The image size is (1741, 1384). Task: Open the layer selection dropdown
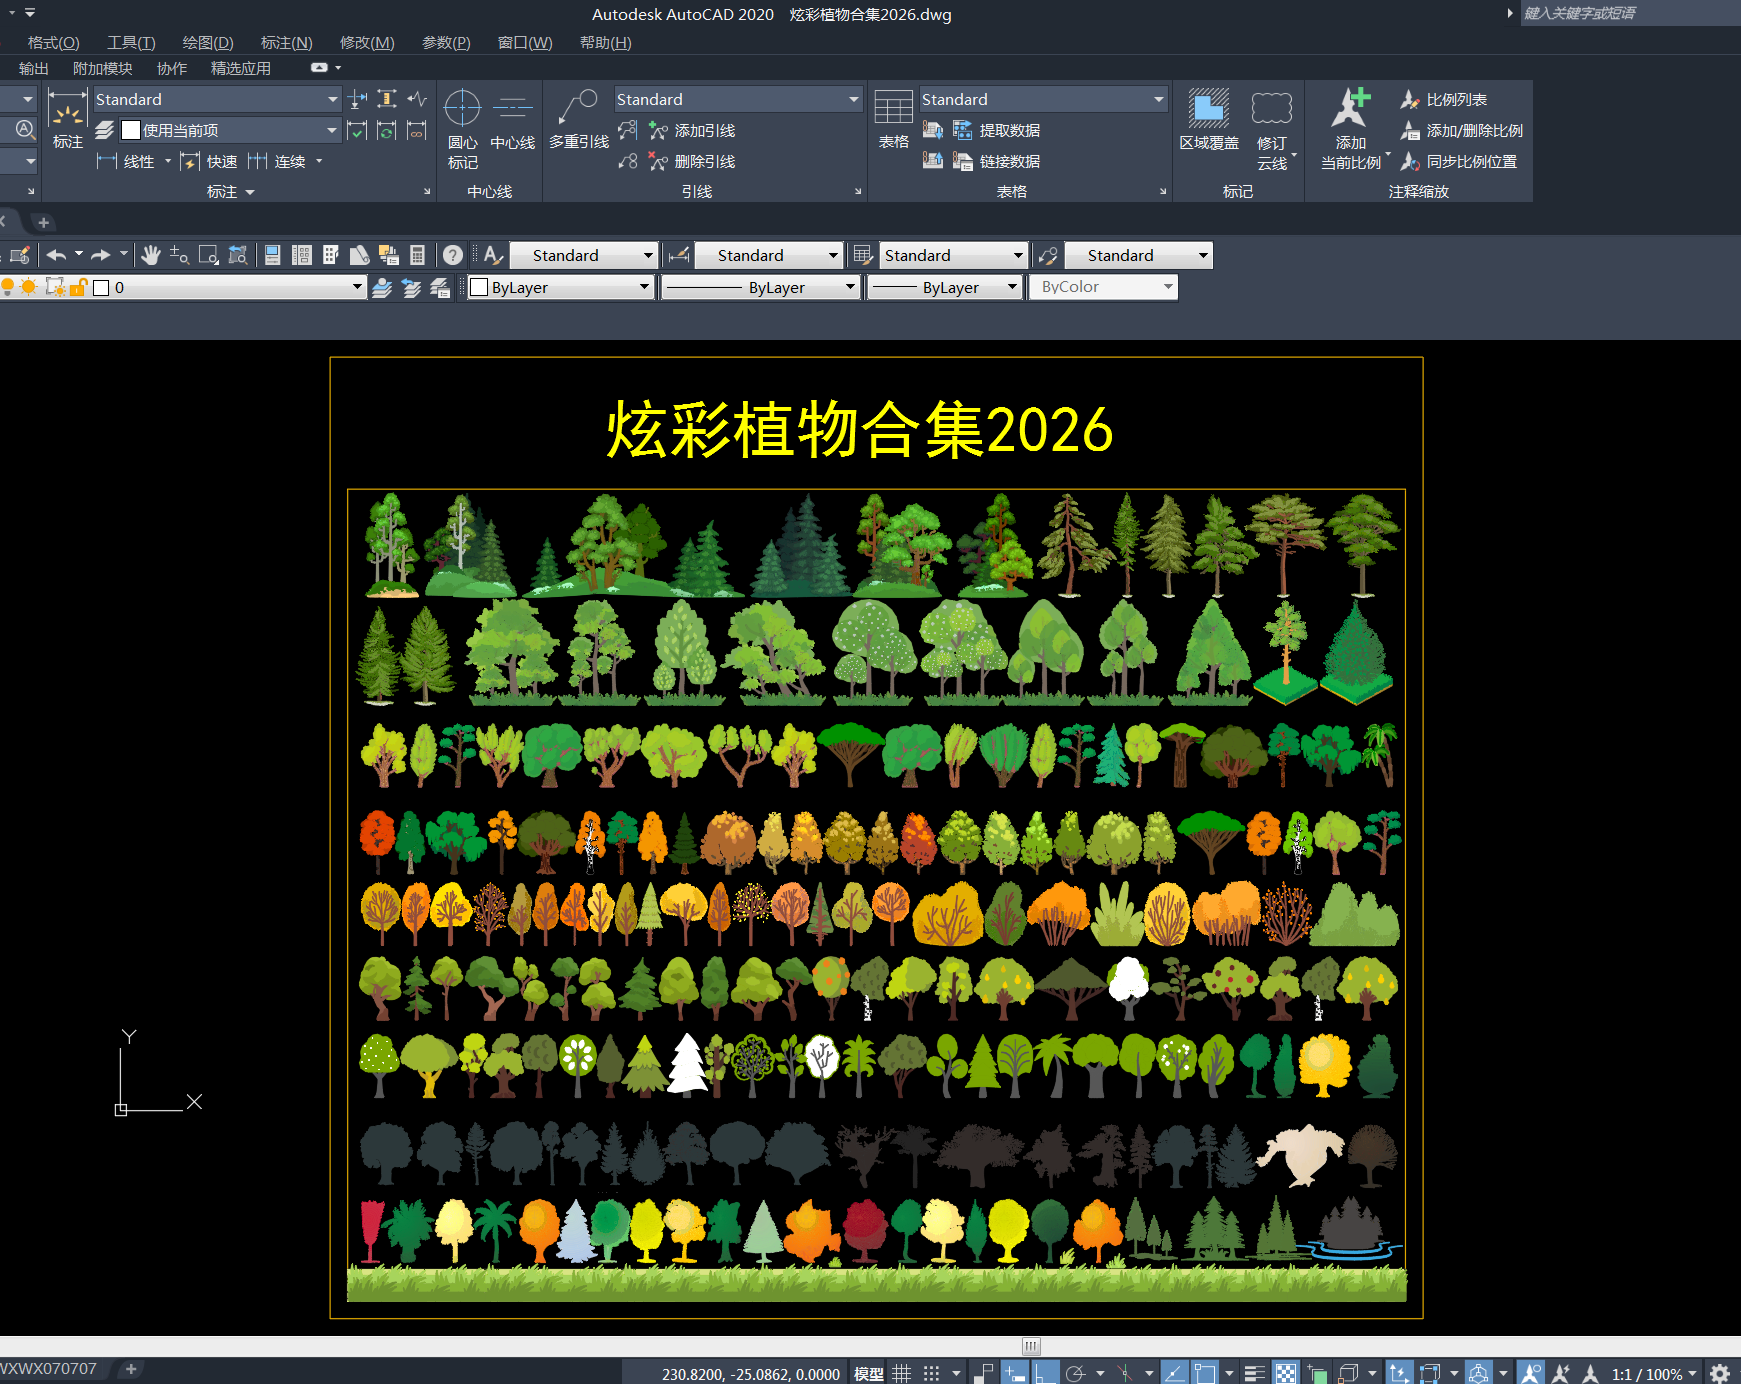(x=358, y=287)
